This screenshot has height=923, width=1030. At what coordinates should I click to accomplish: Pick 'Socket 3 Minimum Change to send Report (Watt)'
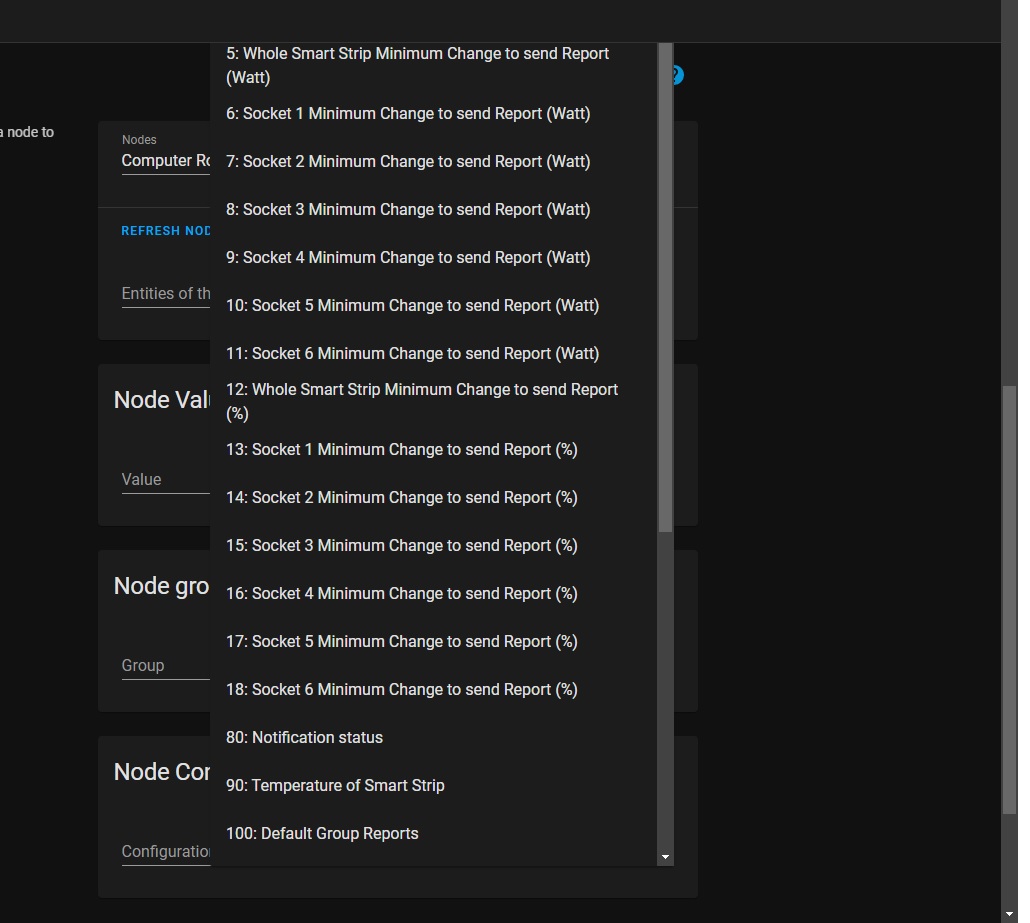tap(408, 209)
